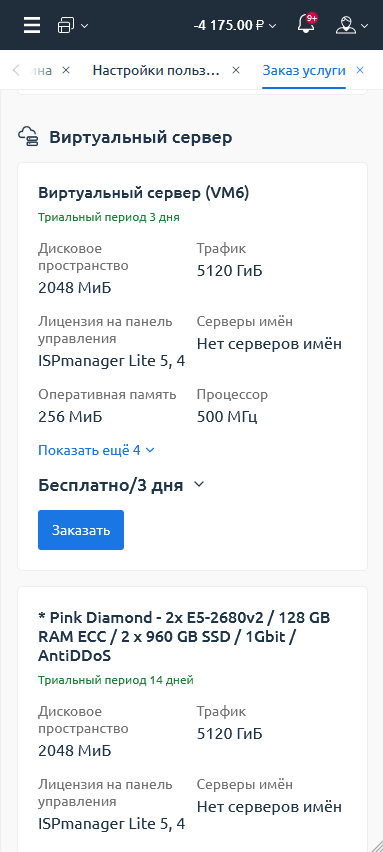Click the Заказать button
Viewport: 383px width, 852px height.
[81, 530]
